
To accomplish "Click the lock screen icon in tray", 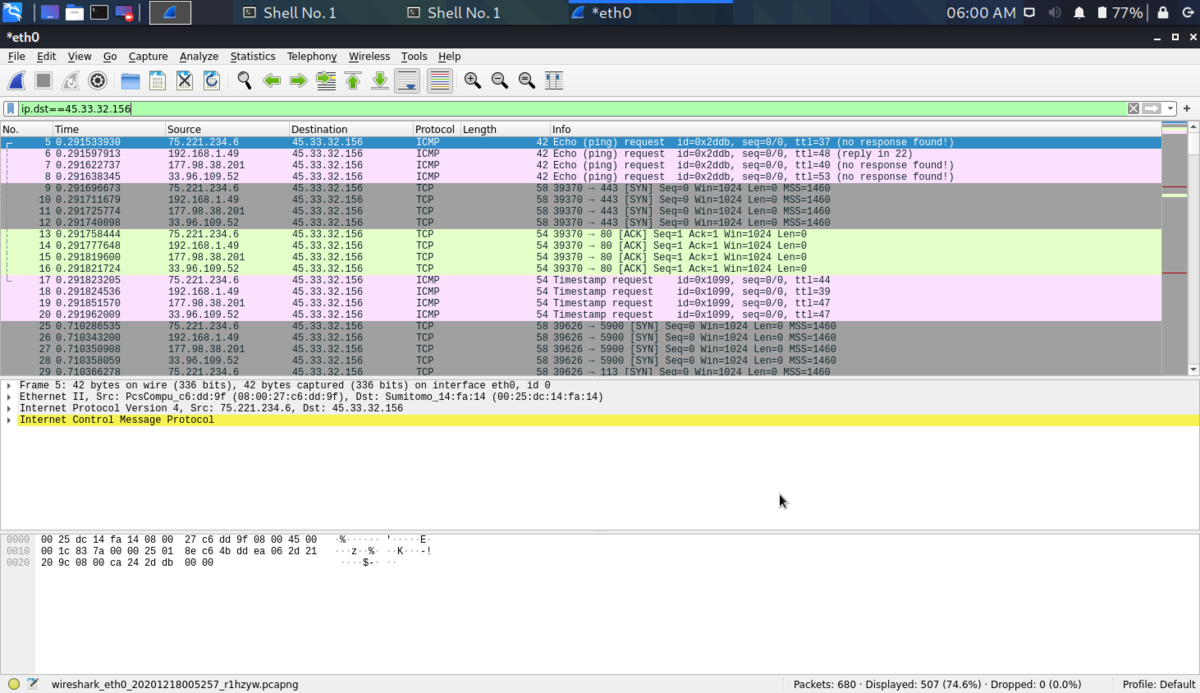I will pyautogui.click(x=1163, y=13).
